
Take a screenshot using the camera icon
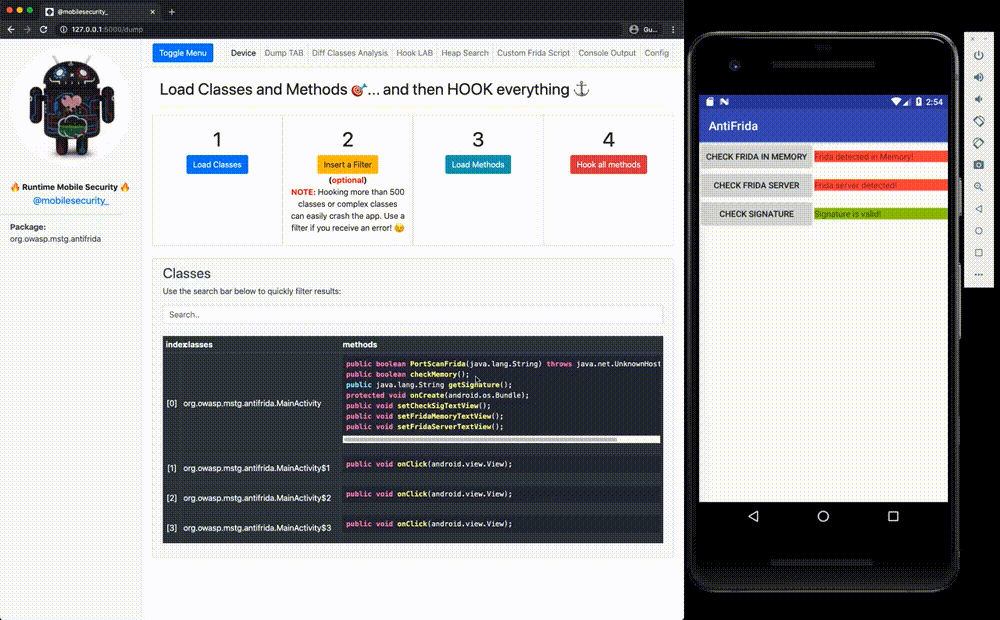tap(978, 165)
